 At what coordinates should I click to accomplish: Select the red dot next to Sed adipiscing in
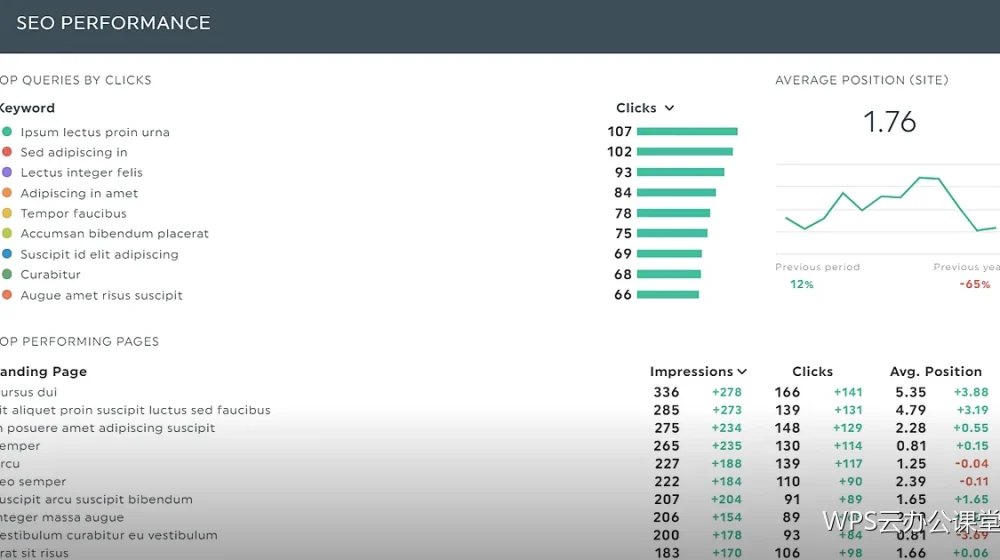click(7, 152)
